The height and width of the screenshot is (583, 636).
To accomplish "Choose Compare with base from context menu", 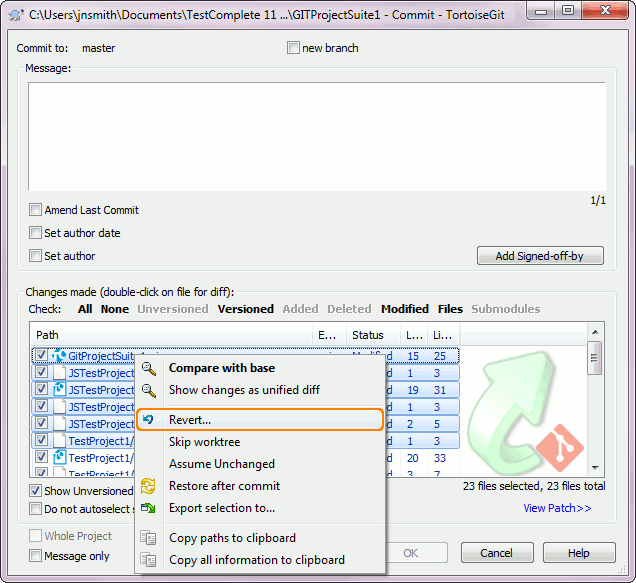I will pos(260,368).
